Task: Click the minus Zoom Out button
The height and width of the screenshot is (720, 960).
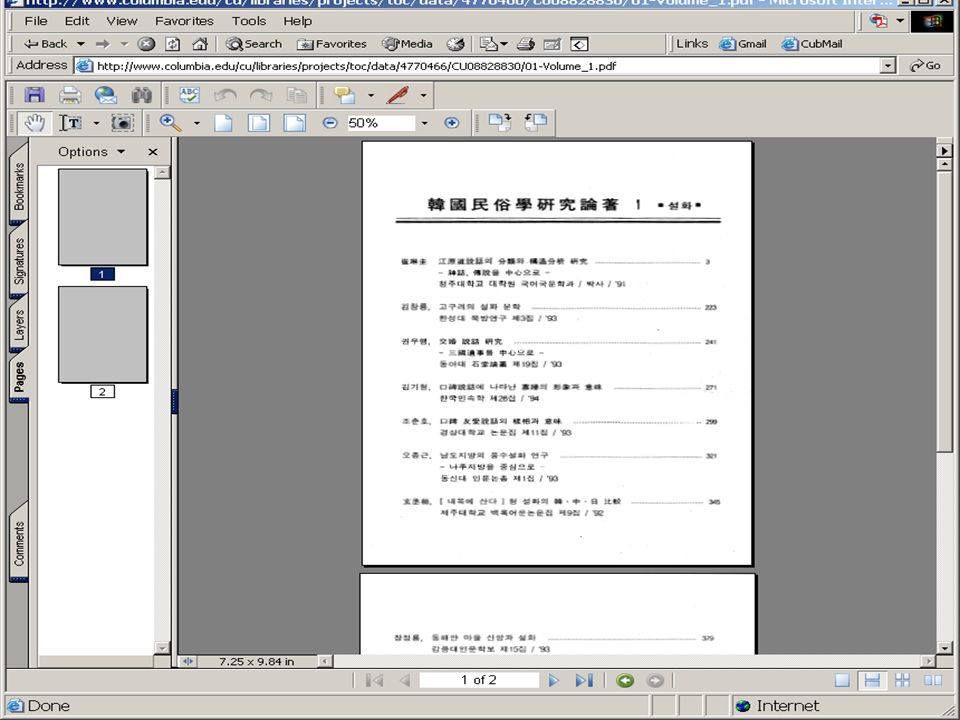Action: click(330, 123)
